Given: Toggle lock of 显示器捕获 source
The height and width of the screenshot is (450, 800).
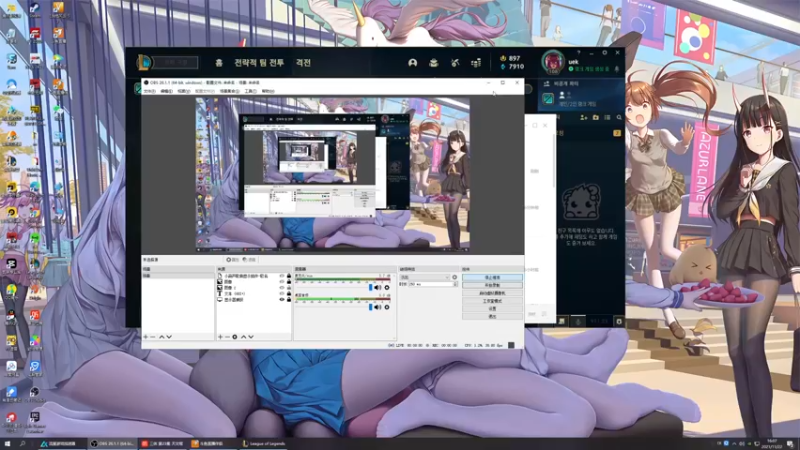Looking at the screenshot, I should click(x=289, y=299).
